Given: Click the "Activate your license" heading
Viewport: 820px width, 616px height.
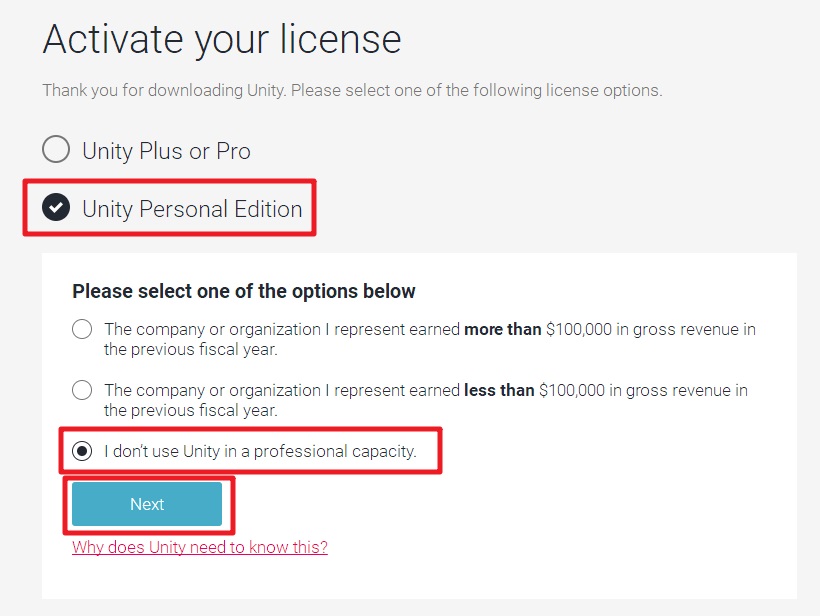Looking at the screenshot, I should (x=222, y=40).
